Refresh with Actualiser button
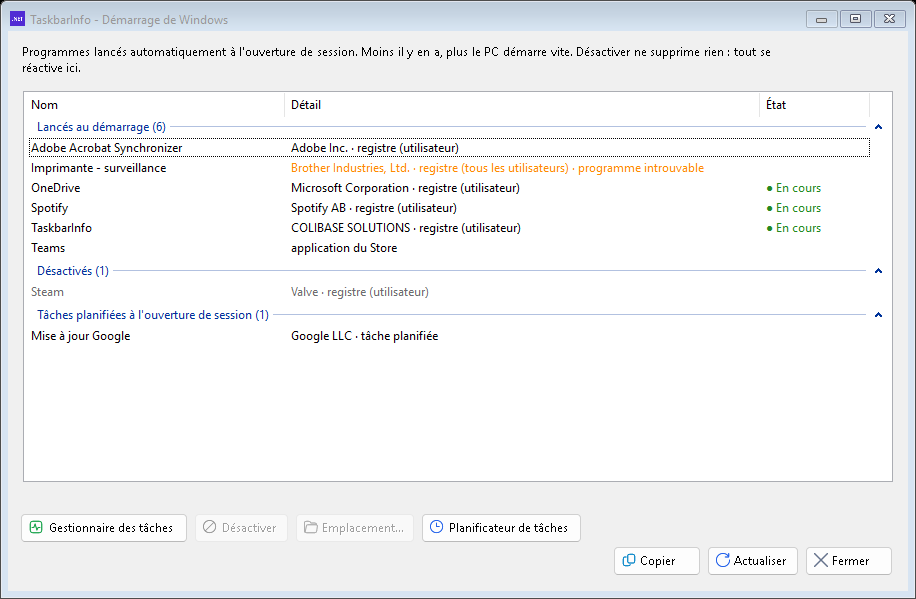 pos(752,560)
